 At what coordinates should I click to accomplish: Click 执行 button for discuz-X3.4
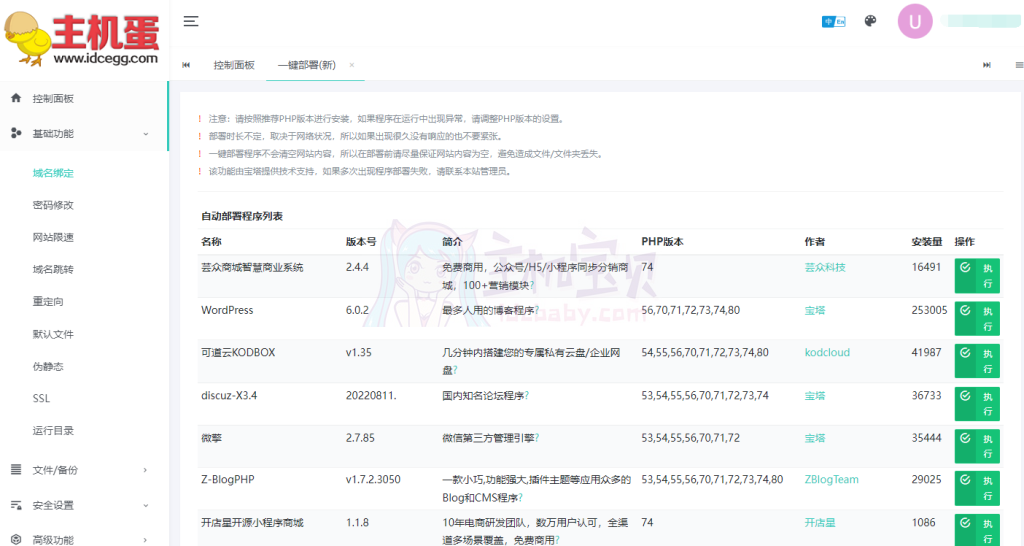tap(977, 404)
